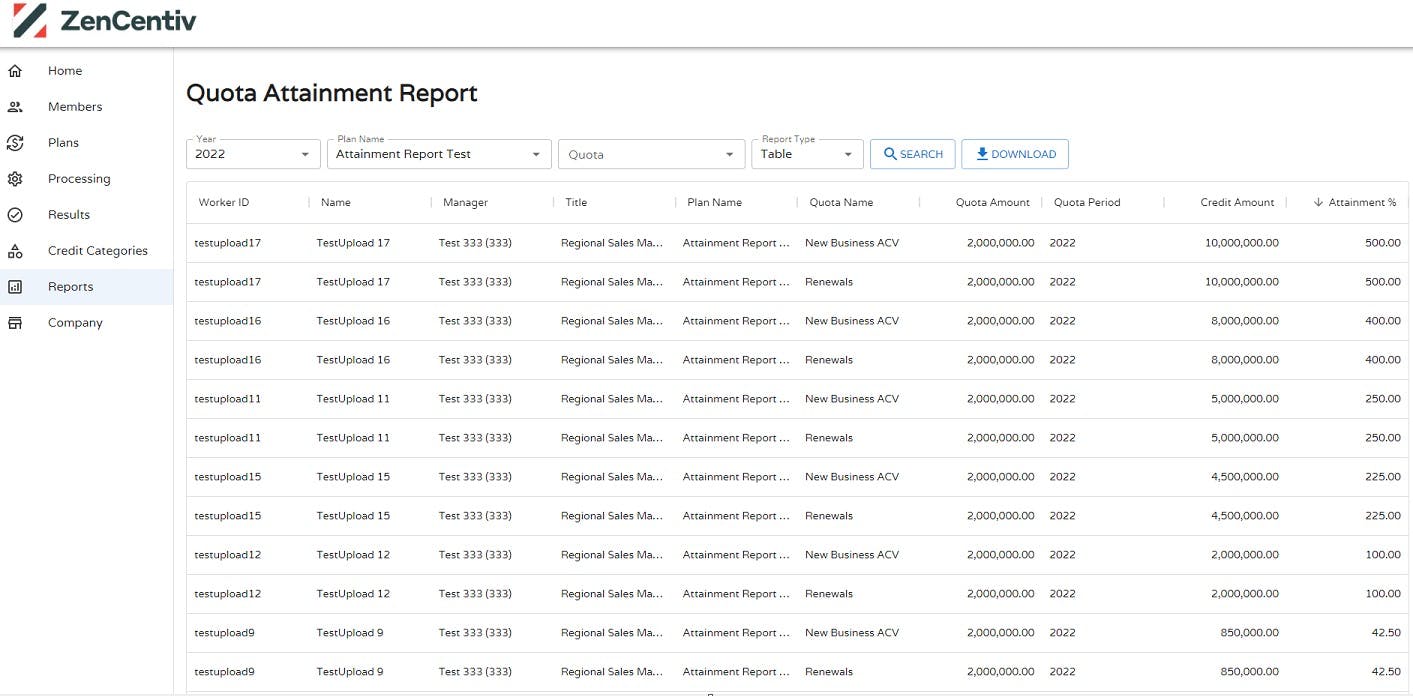This screenshot has width=1413, height=696.
Task: Go to Company settings page
Action: tap(86, 323)
